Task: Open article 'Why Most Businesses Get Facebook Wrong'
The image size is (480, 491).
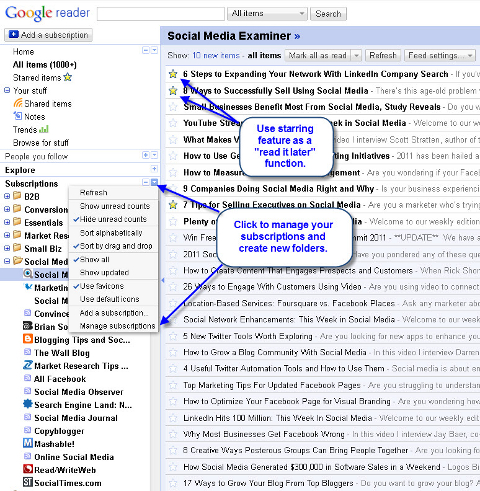Action: pyautogui.click(x=264, y=434)
